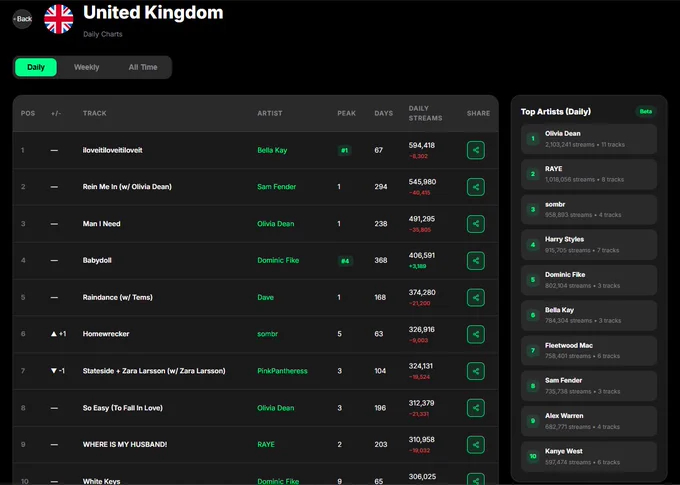Share the Homewrecker track
Image resolution: width=680 pixels, height=485 pixels.
point(476,334)
